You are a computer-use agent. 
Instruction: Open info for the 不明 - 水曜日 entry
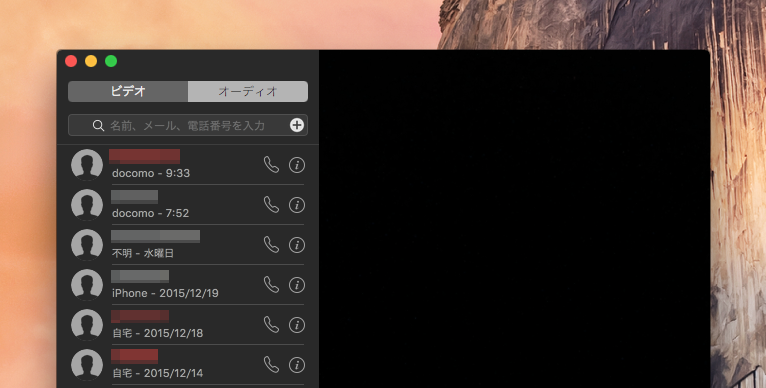tap(297, 245)
